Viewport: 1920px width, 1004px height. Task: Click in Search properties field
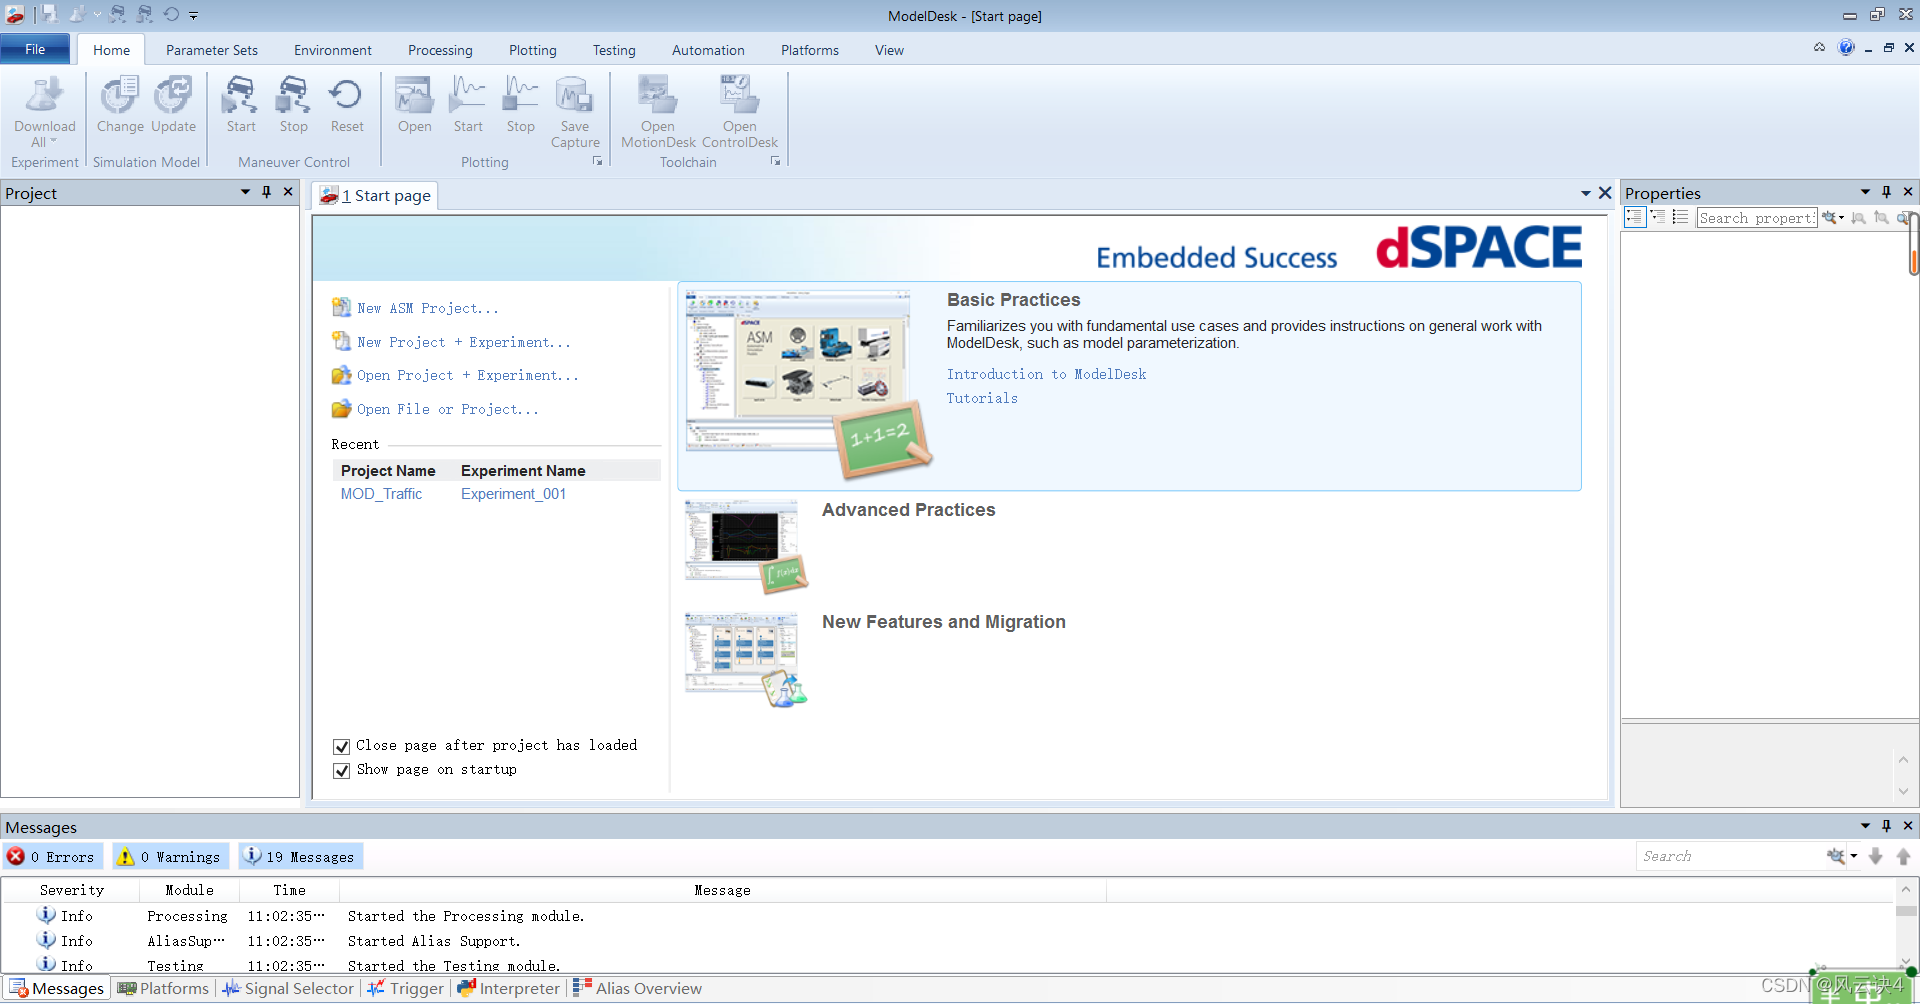[1757, 218]
